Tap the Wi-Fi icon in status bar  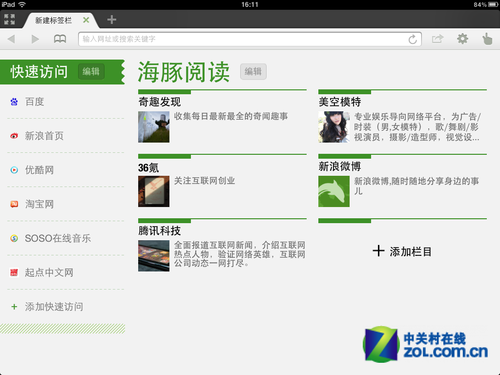pos(22,4)
